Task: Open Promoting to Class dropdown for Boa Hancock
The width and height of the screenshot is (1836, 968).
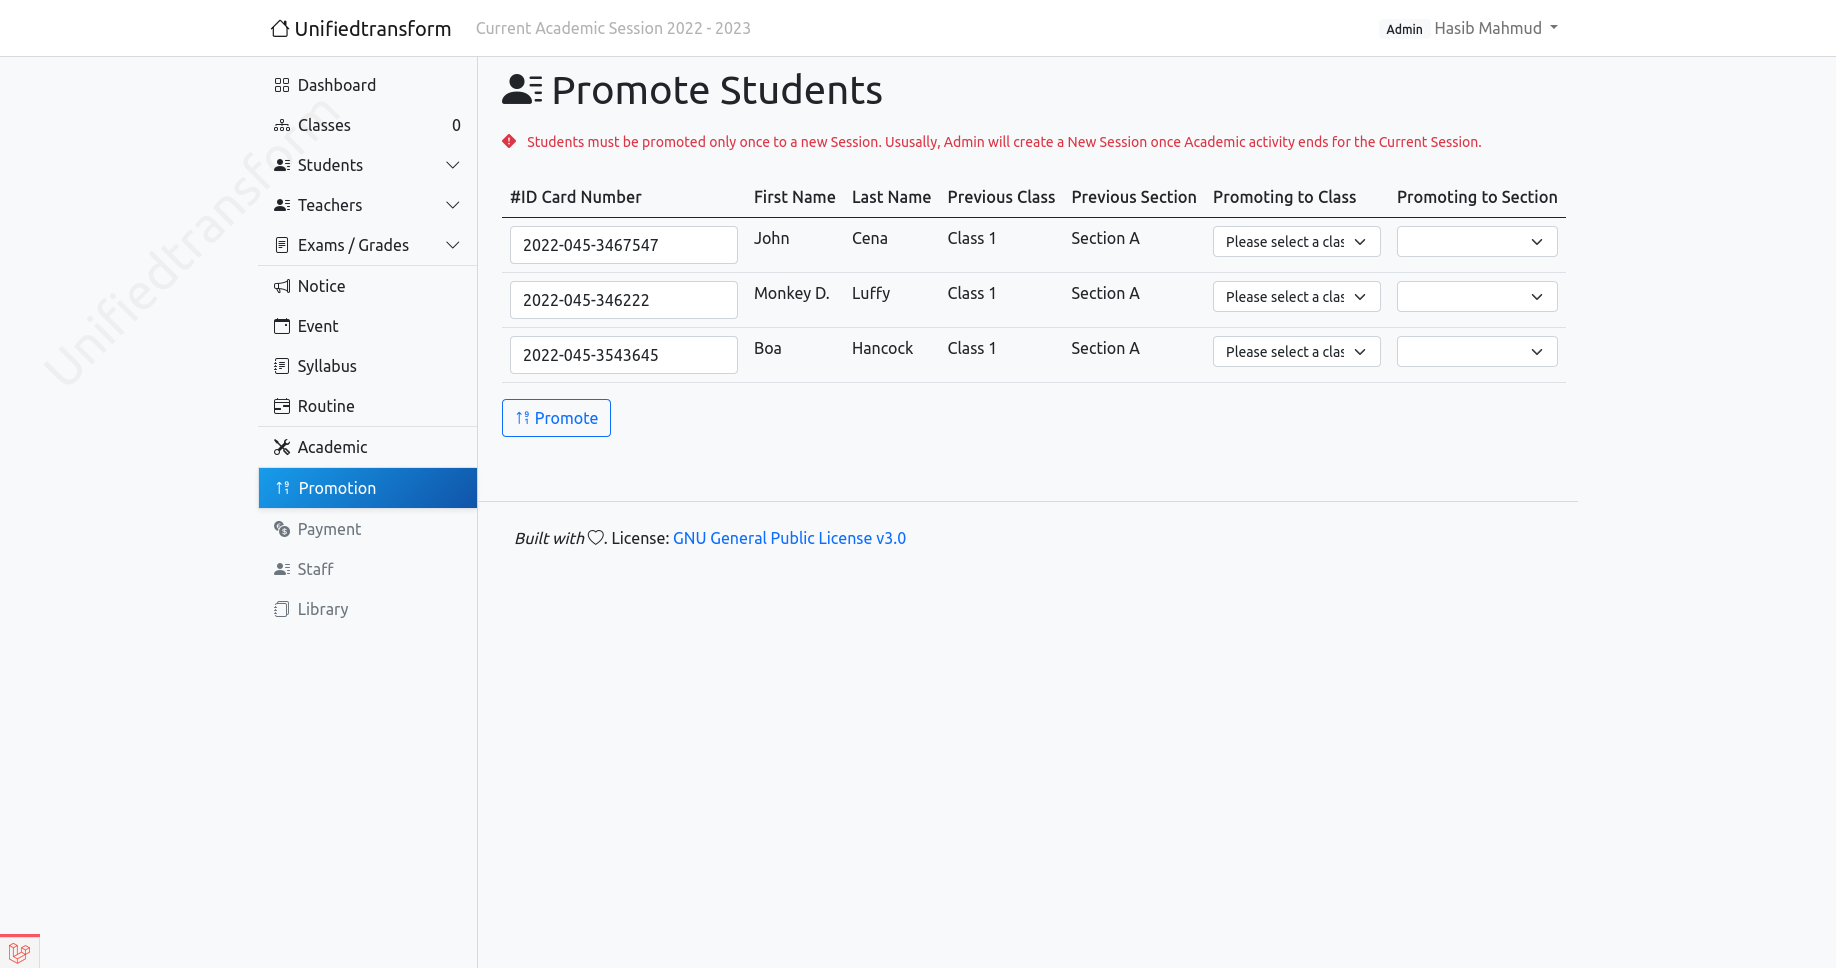Action: click(1296, 352)
